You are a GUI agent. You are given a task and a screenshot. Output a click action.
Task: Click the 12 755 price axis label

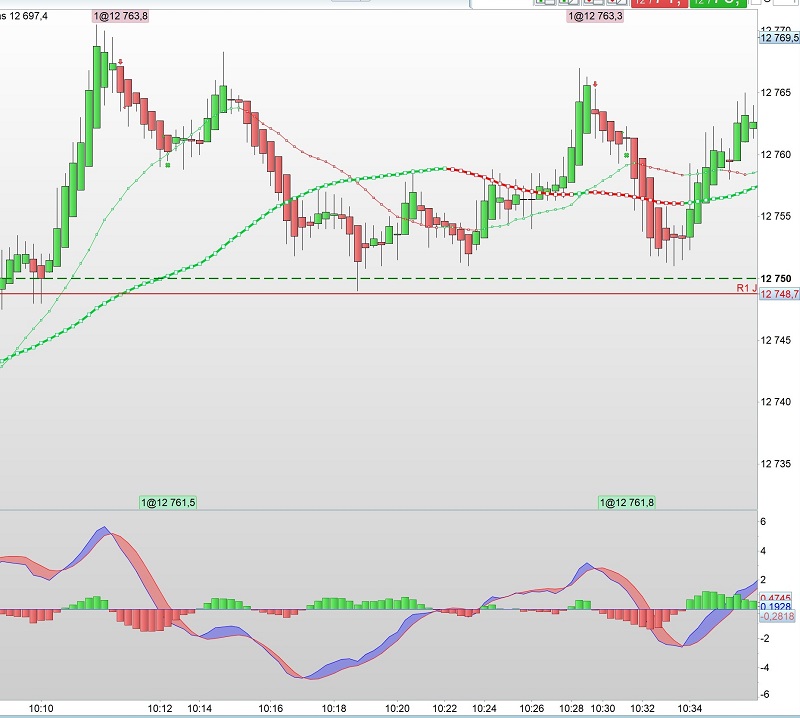(x=776, y=216)
